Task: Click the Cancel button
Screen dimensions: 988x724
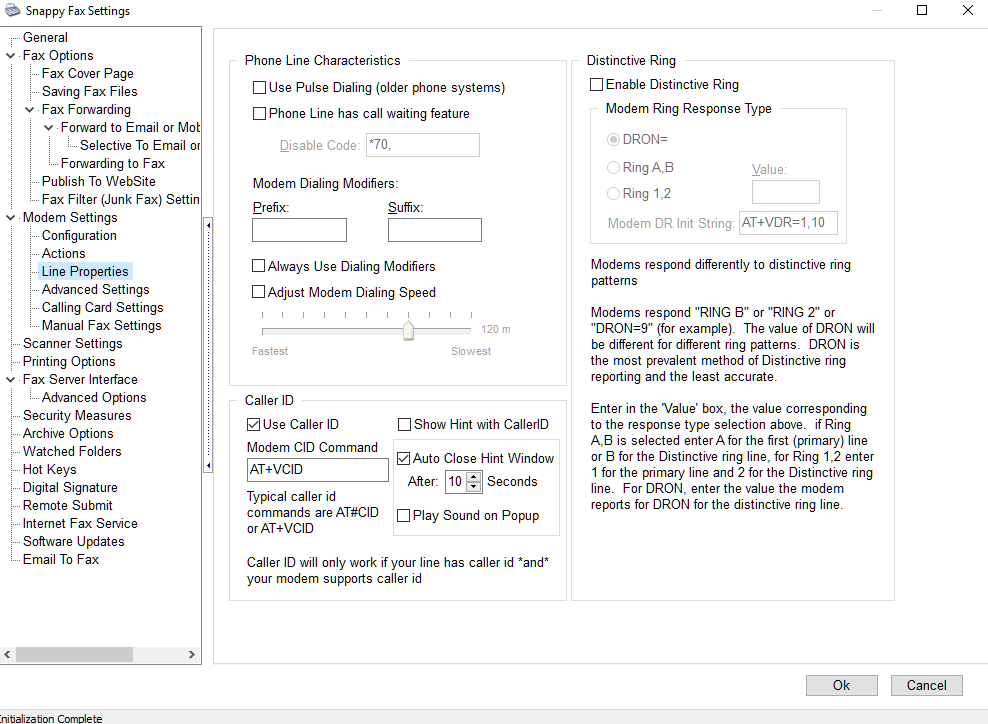Action: [926, 686]
